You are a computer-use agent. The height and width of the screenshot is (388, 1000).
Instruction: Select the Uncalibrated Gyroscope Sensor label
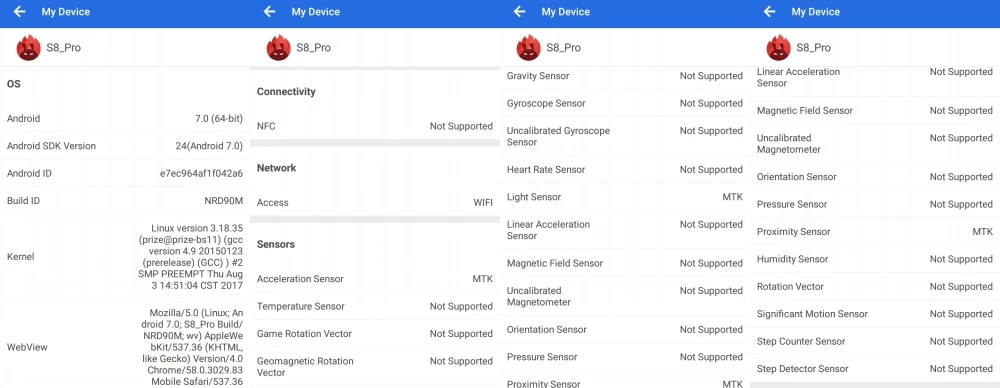(x=558, y=136)
